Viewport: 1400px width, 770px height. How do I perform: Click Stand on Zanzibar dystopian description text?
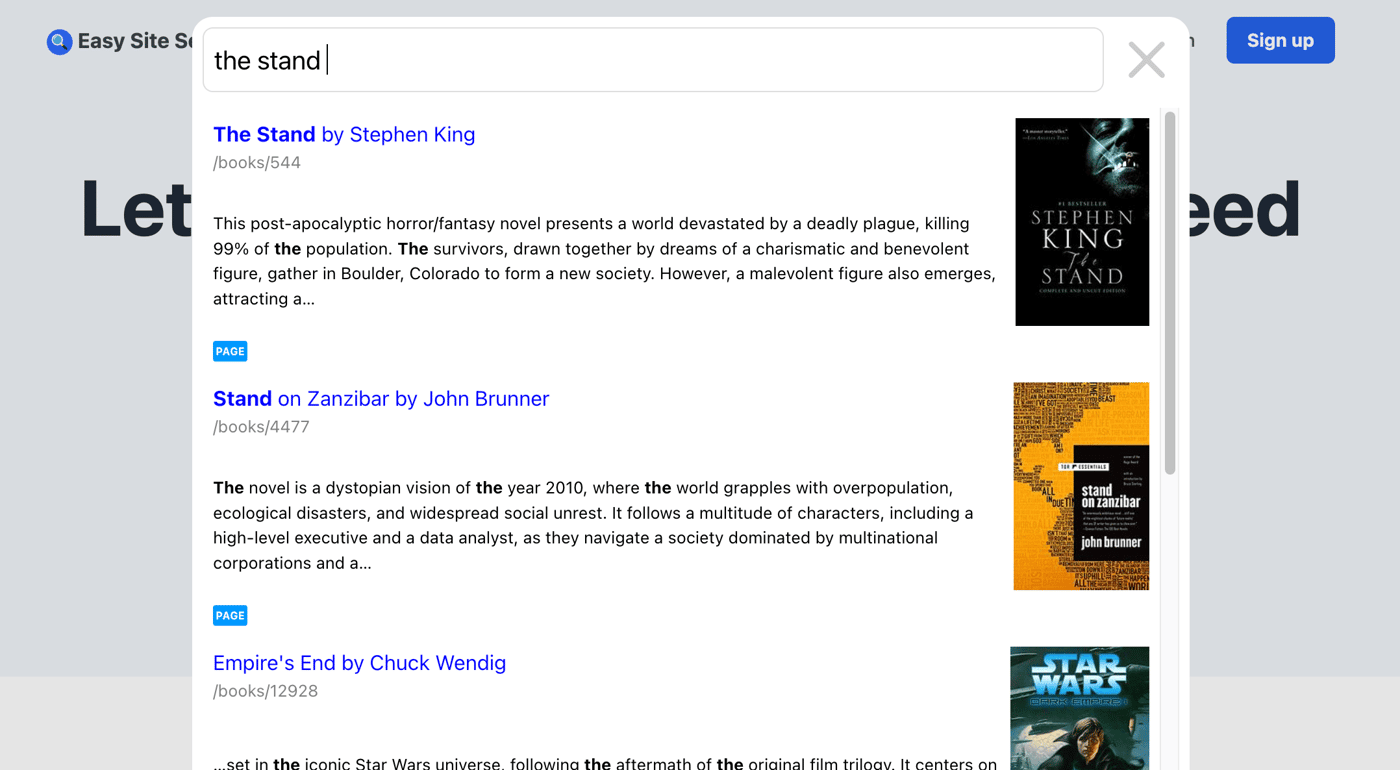pyautogui.click(x=593, y=525)
